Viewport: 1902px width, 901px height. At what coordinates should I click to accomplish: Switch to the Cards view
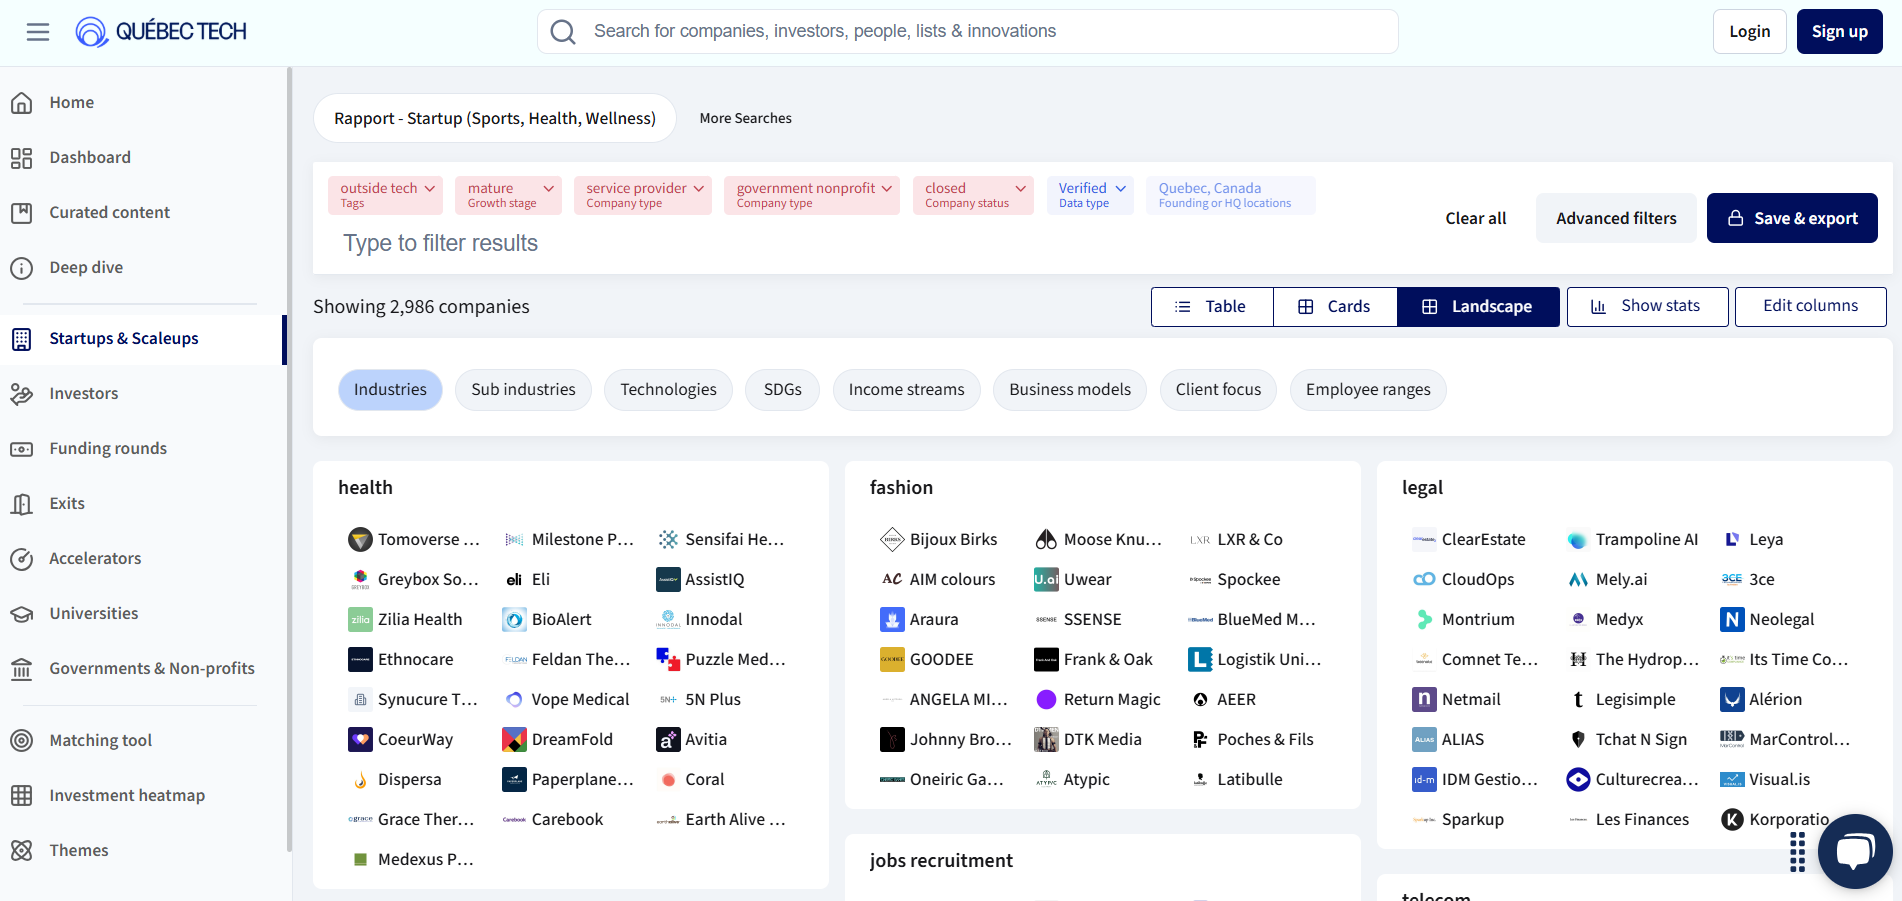[x=1335, y=307]
